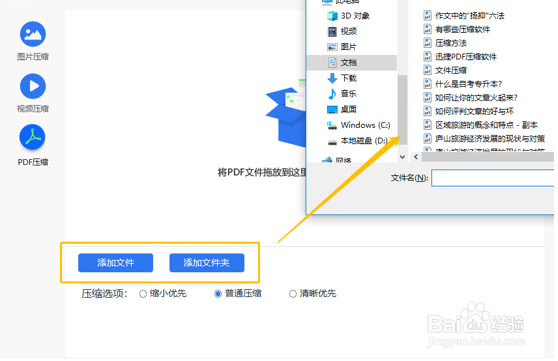The width and height of the screenshot is (558, 361).
Task: Select file 有哪些压缩软件
Action: pos(463,29)
